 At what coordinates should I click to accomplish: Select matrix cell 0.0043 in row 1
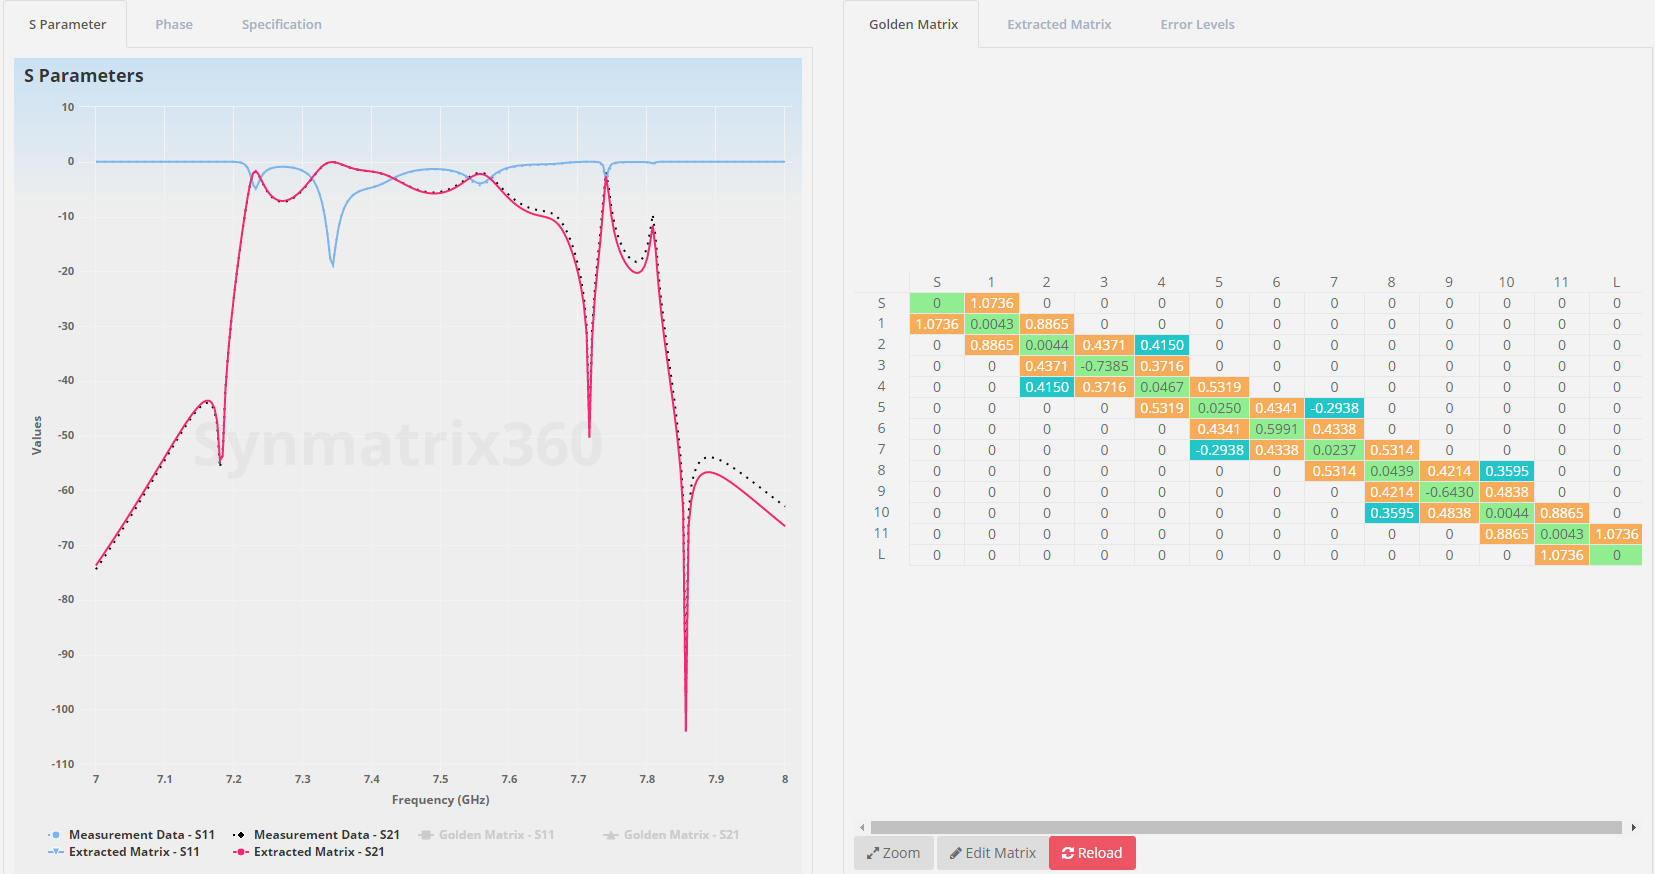point(992,324)
